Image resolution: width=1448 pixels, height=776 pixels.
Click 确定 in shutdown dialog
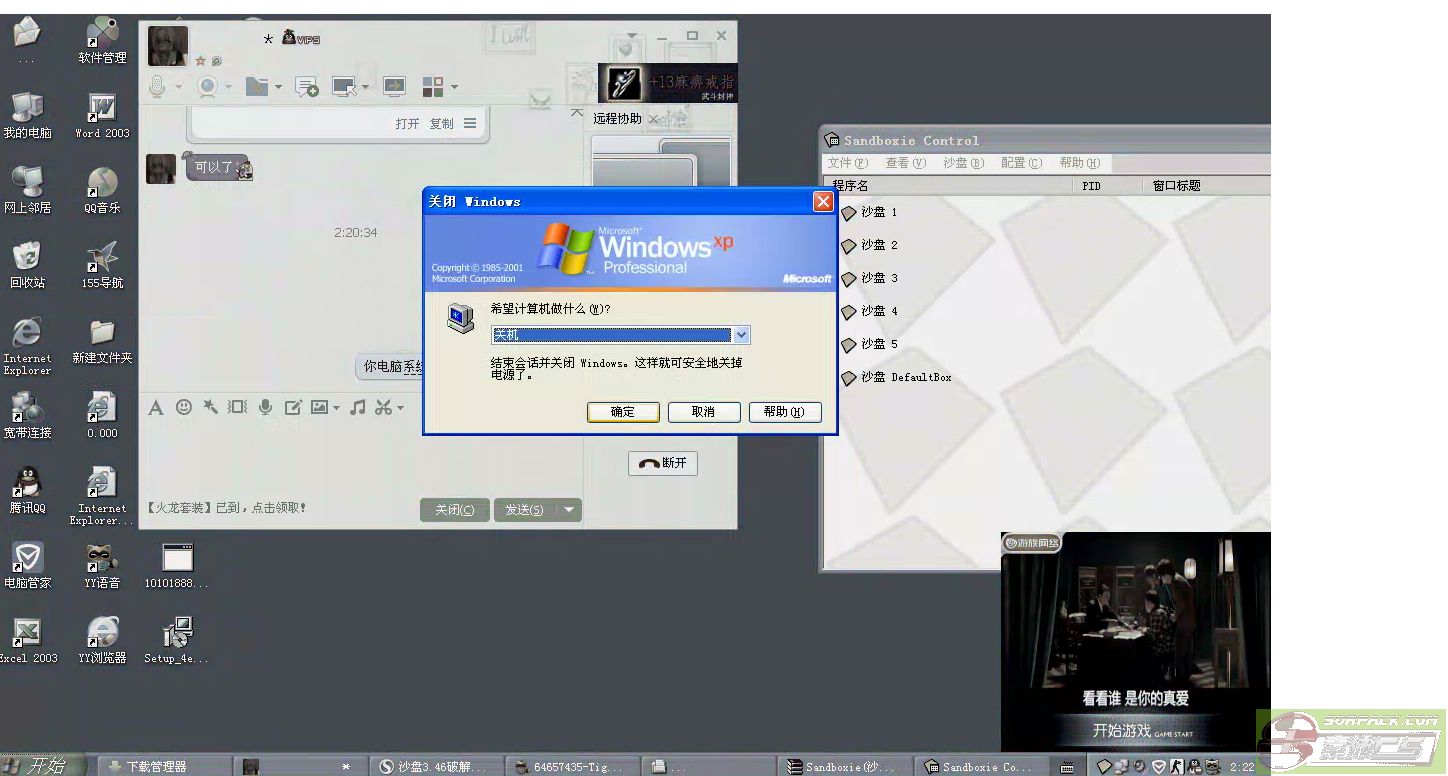pos(623,412)
